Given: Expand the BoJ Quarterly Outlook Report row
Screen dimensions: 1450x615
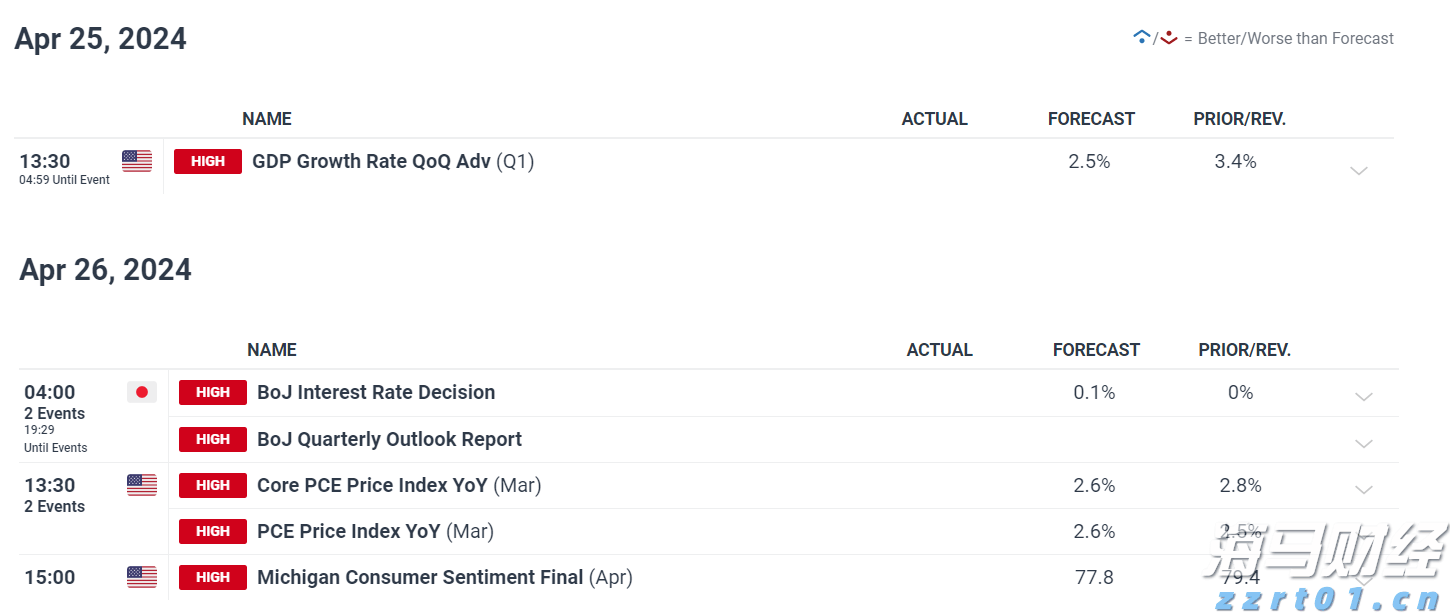Looking at the screenshot, I should click(x=1363, y=443).
